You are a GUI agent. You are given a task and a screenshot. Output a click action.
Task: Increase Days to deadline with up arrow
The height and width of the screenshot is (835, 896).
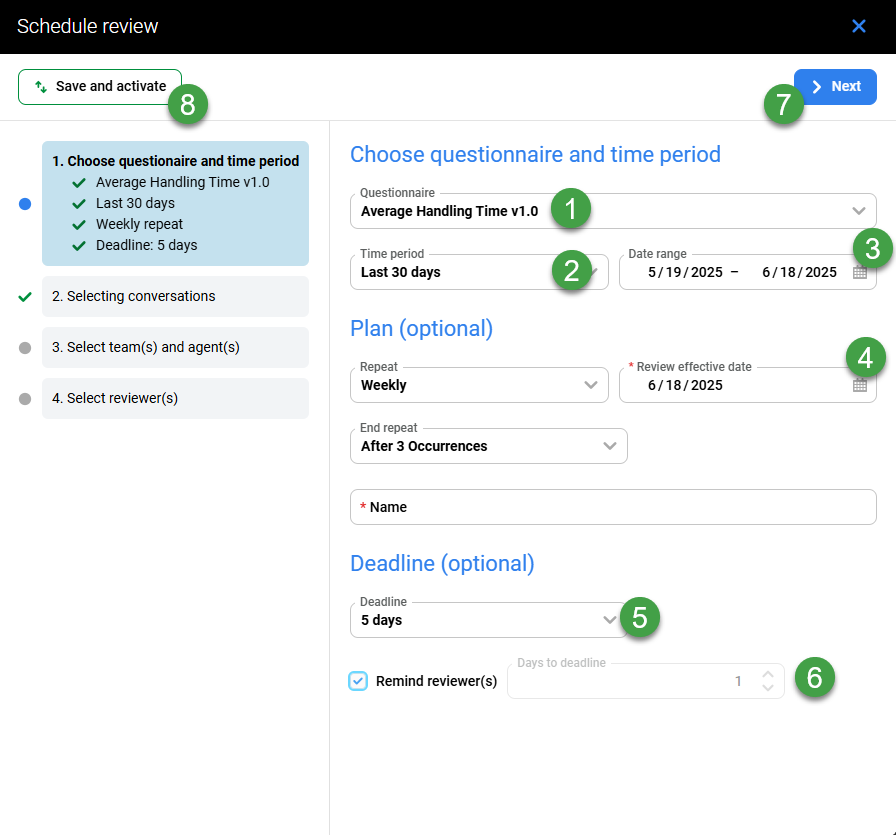(767, 674)
